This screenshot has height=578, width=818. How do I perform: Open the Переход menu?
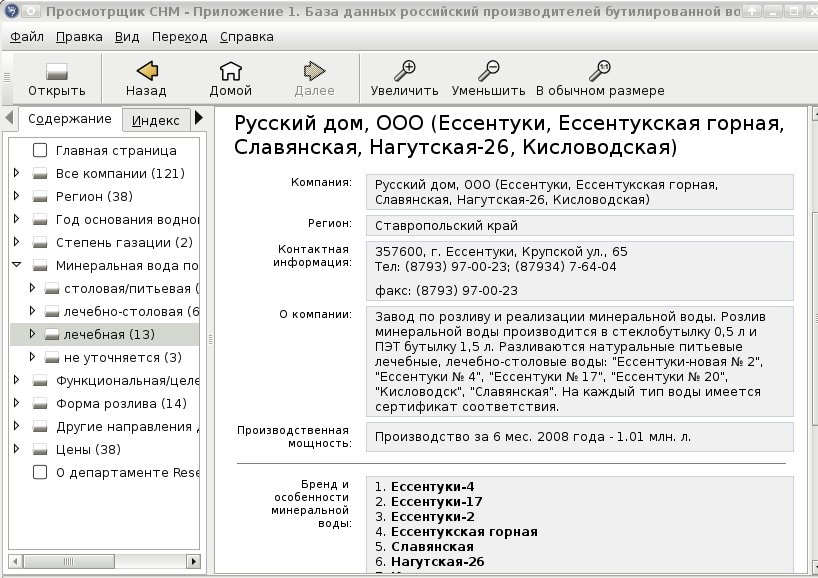tap(179, 37)
